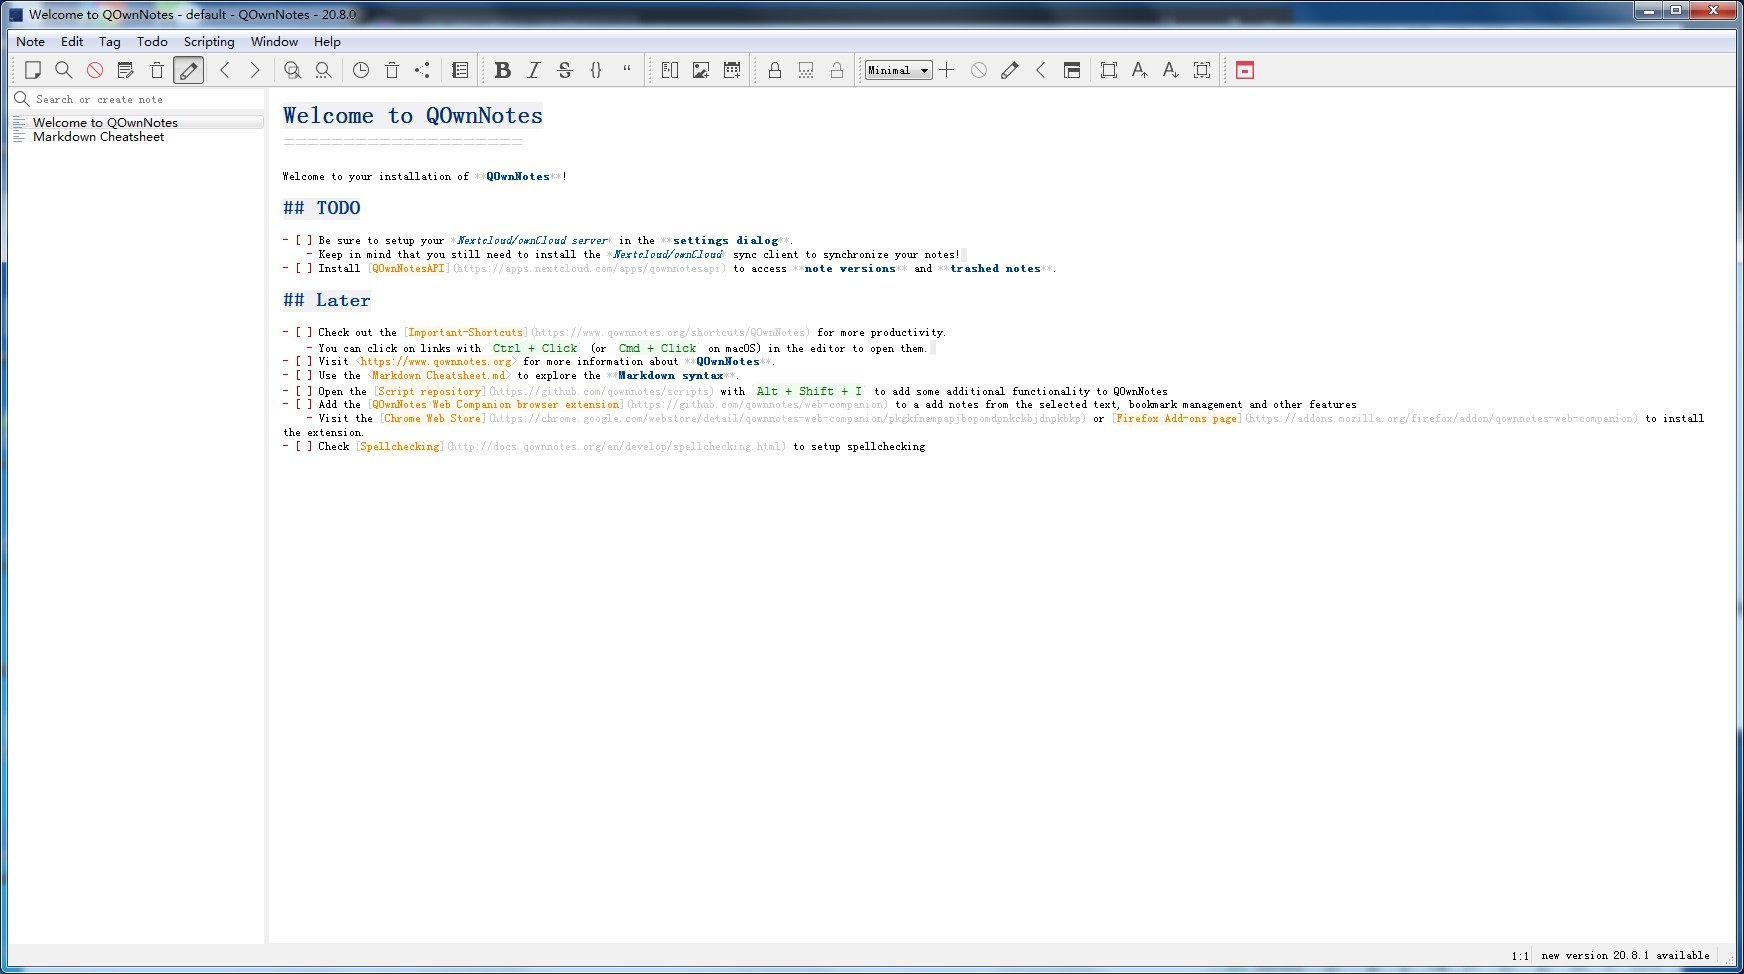The image size is (1744, 974).
Task: Toggle note edit mode pencil button
Action: 188,70
